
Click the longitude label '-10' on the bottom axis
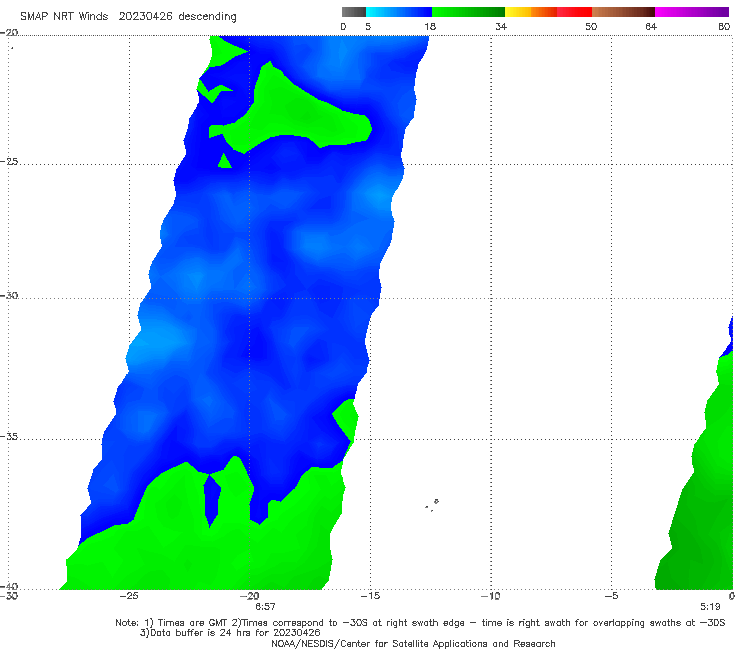pos(491,596)
